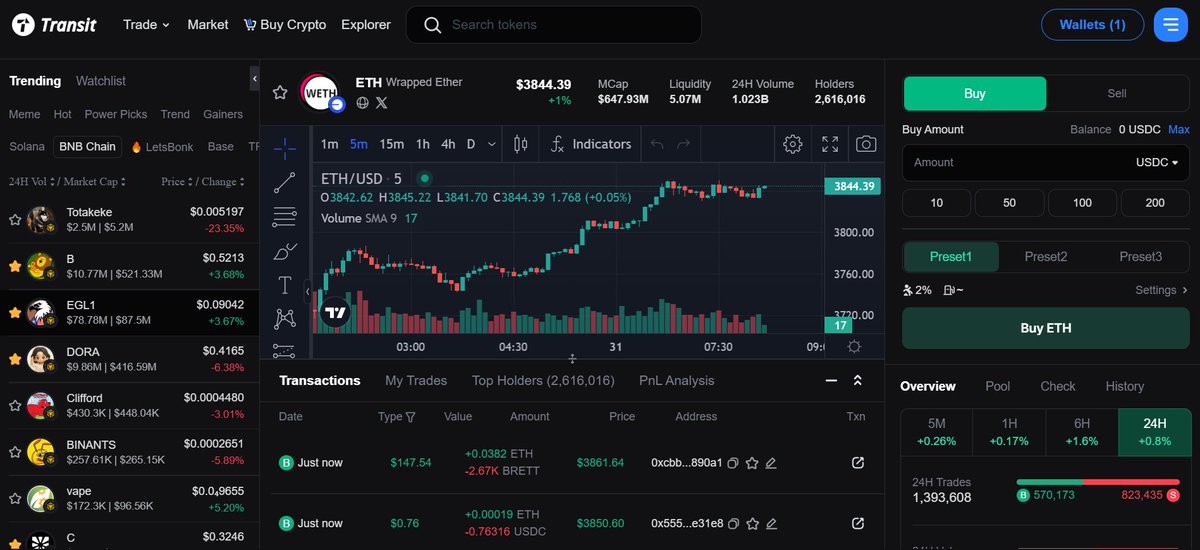Take a chart snapshot with camera icon
Image resolution: width=1200 pixels, height=550 pixels.
[x=866, y=144]
